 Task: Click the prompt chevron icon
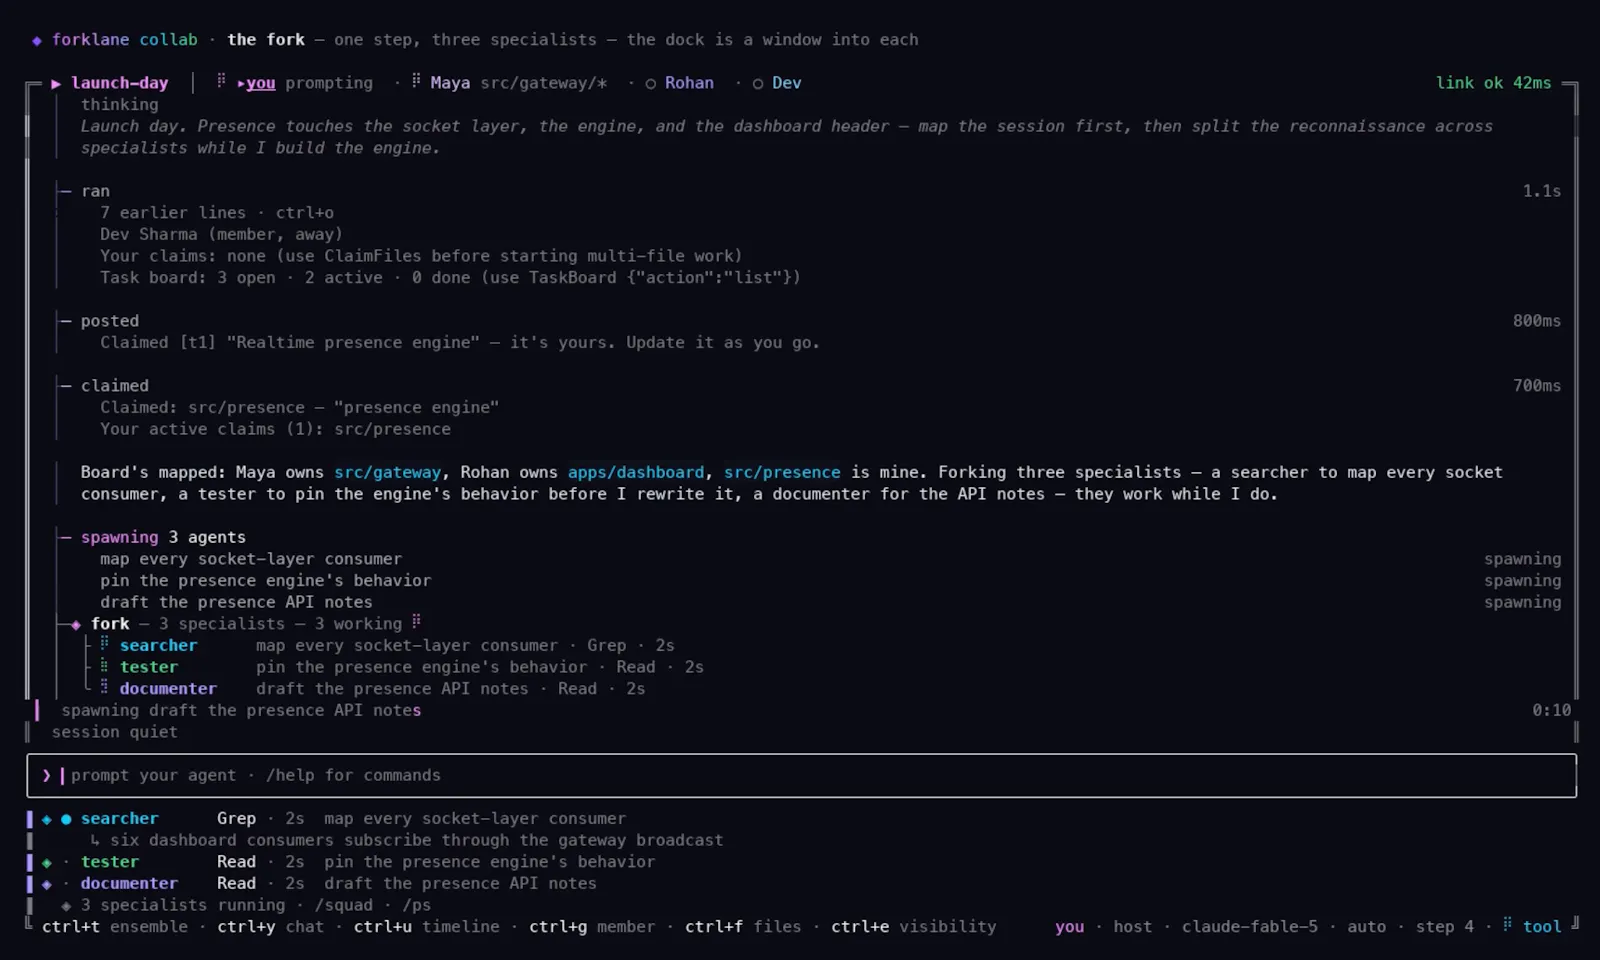pos(46,776)
